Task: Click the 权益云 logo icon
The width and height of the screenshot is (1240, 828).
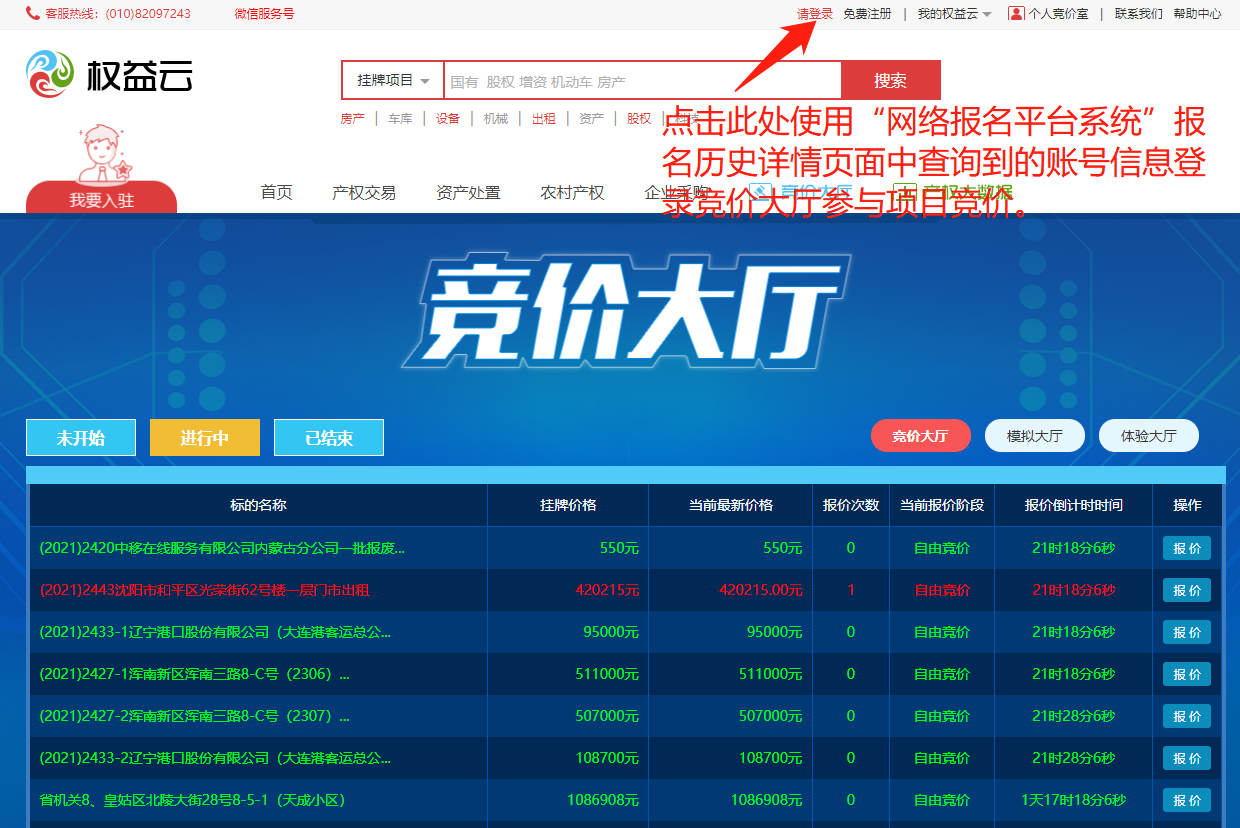Action: click(50, 76)
